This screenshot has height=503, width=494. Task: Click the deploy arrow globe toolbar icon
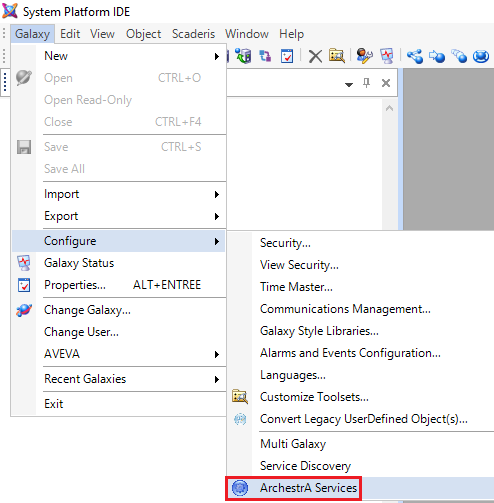click(x=437, y=56)
